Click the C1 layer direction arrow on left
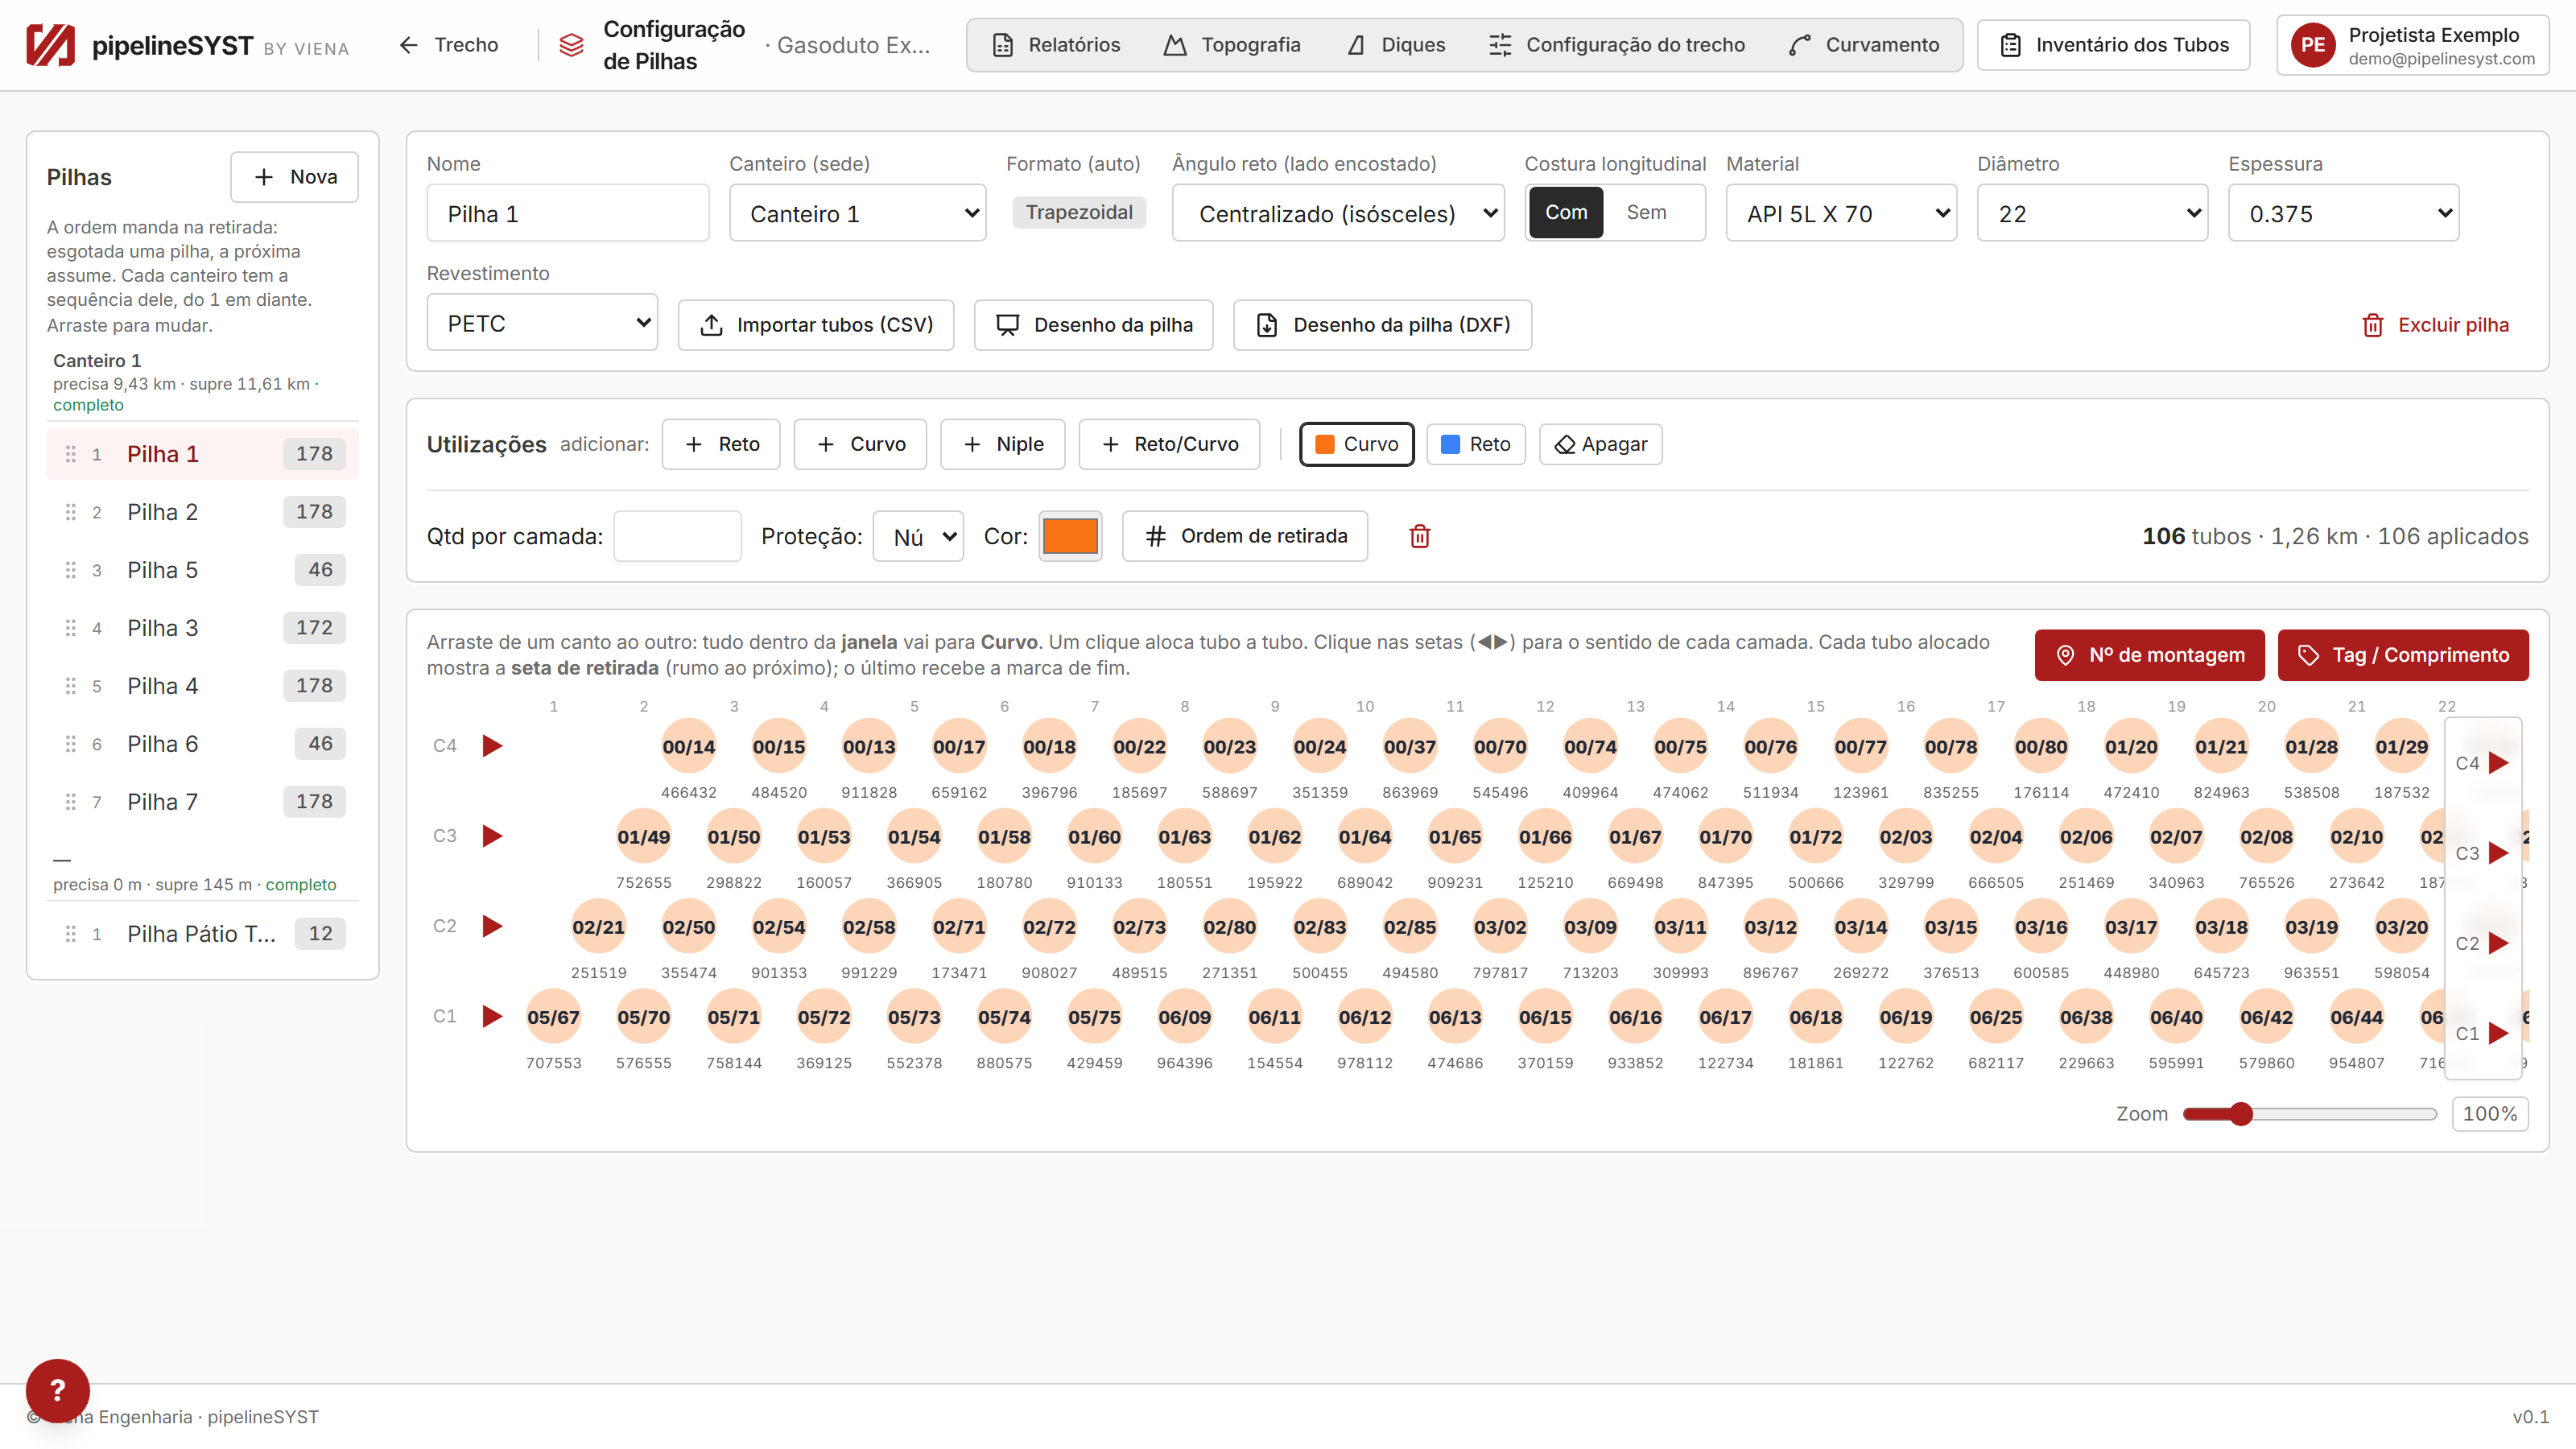2576x1449 pixels. click(492, 1016)
